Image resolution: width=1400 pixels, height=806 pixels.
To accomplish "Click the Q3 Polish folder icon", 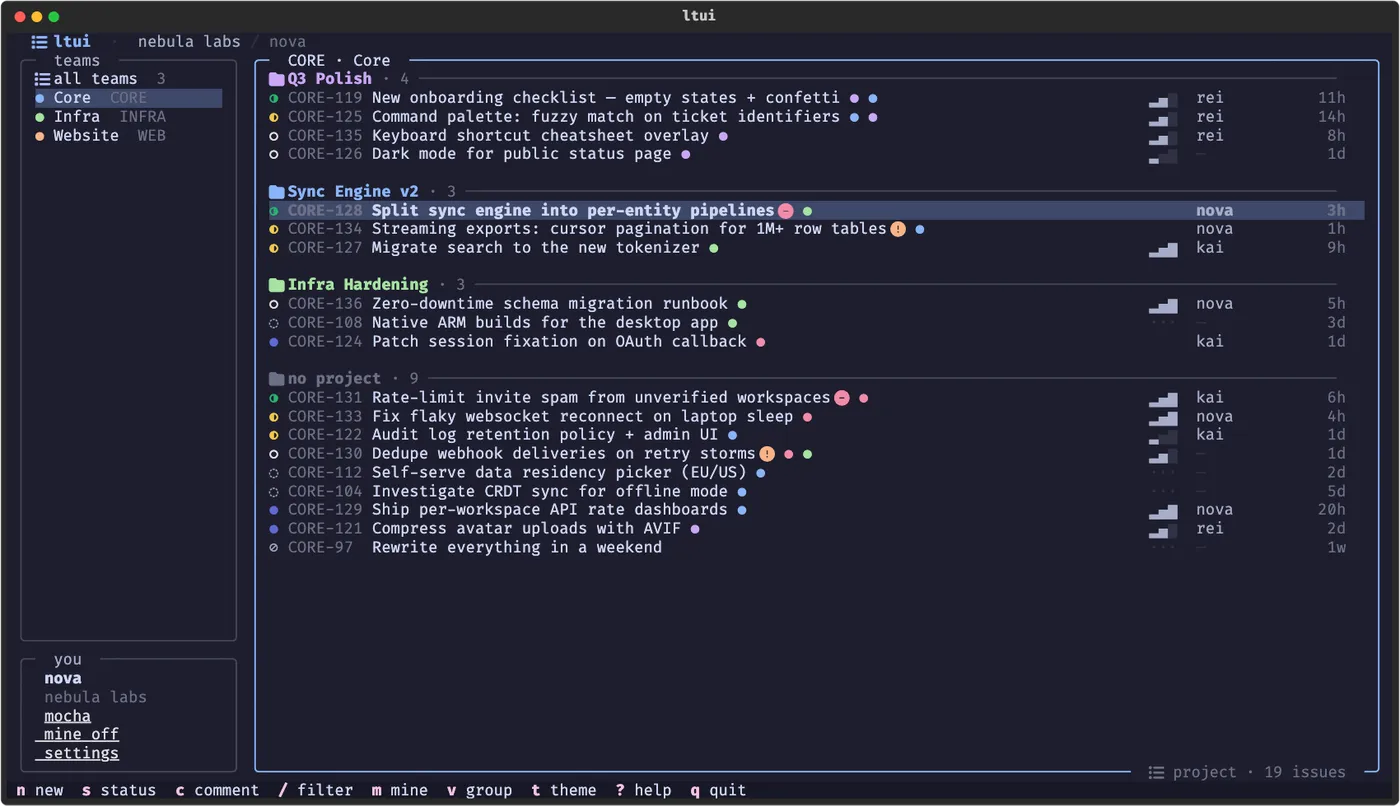I will coord(277,79).
